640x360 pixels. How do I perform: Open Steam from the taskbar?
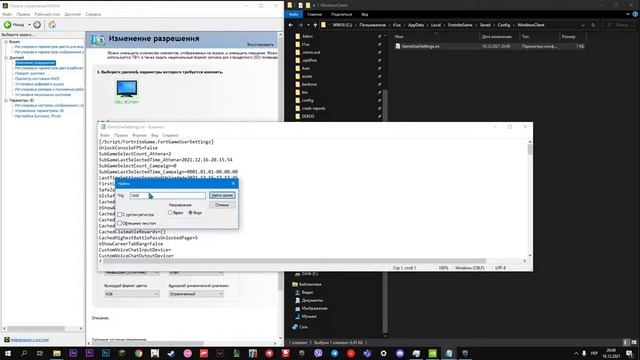171,353
